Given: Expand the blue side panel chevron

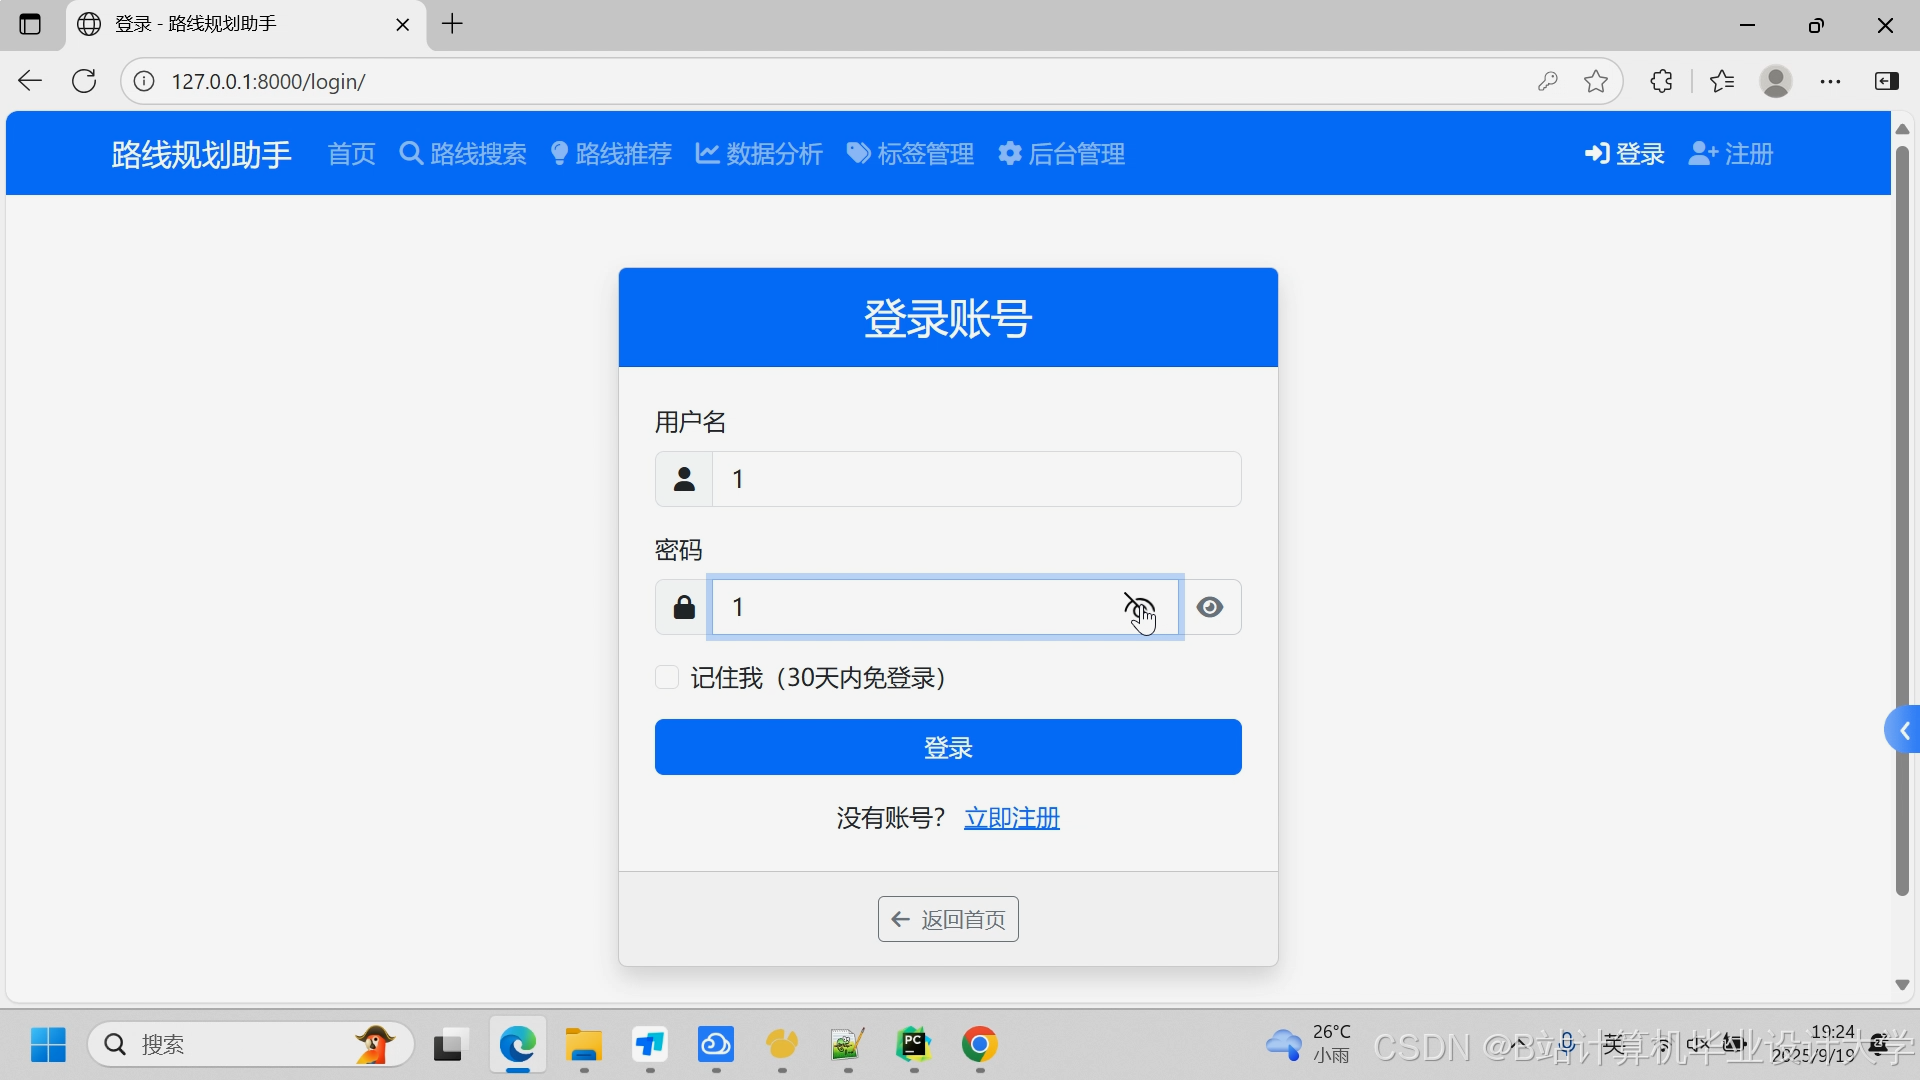Looking at the screenshot, I should [1903, 731].
